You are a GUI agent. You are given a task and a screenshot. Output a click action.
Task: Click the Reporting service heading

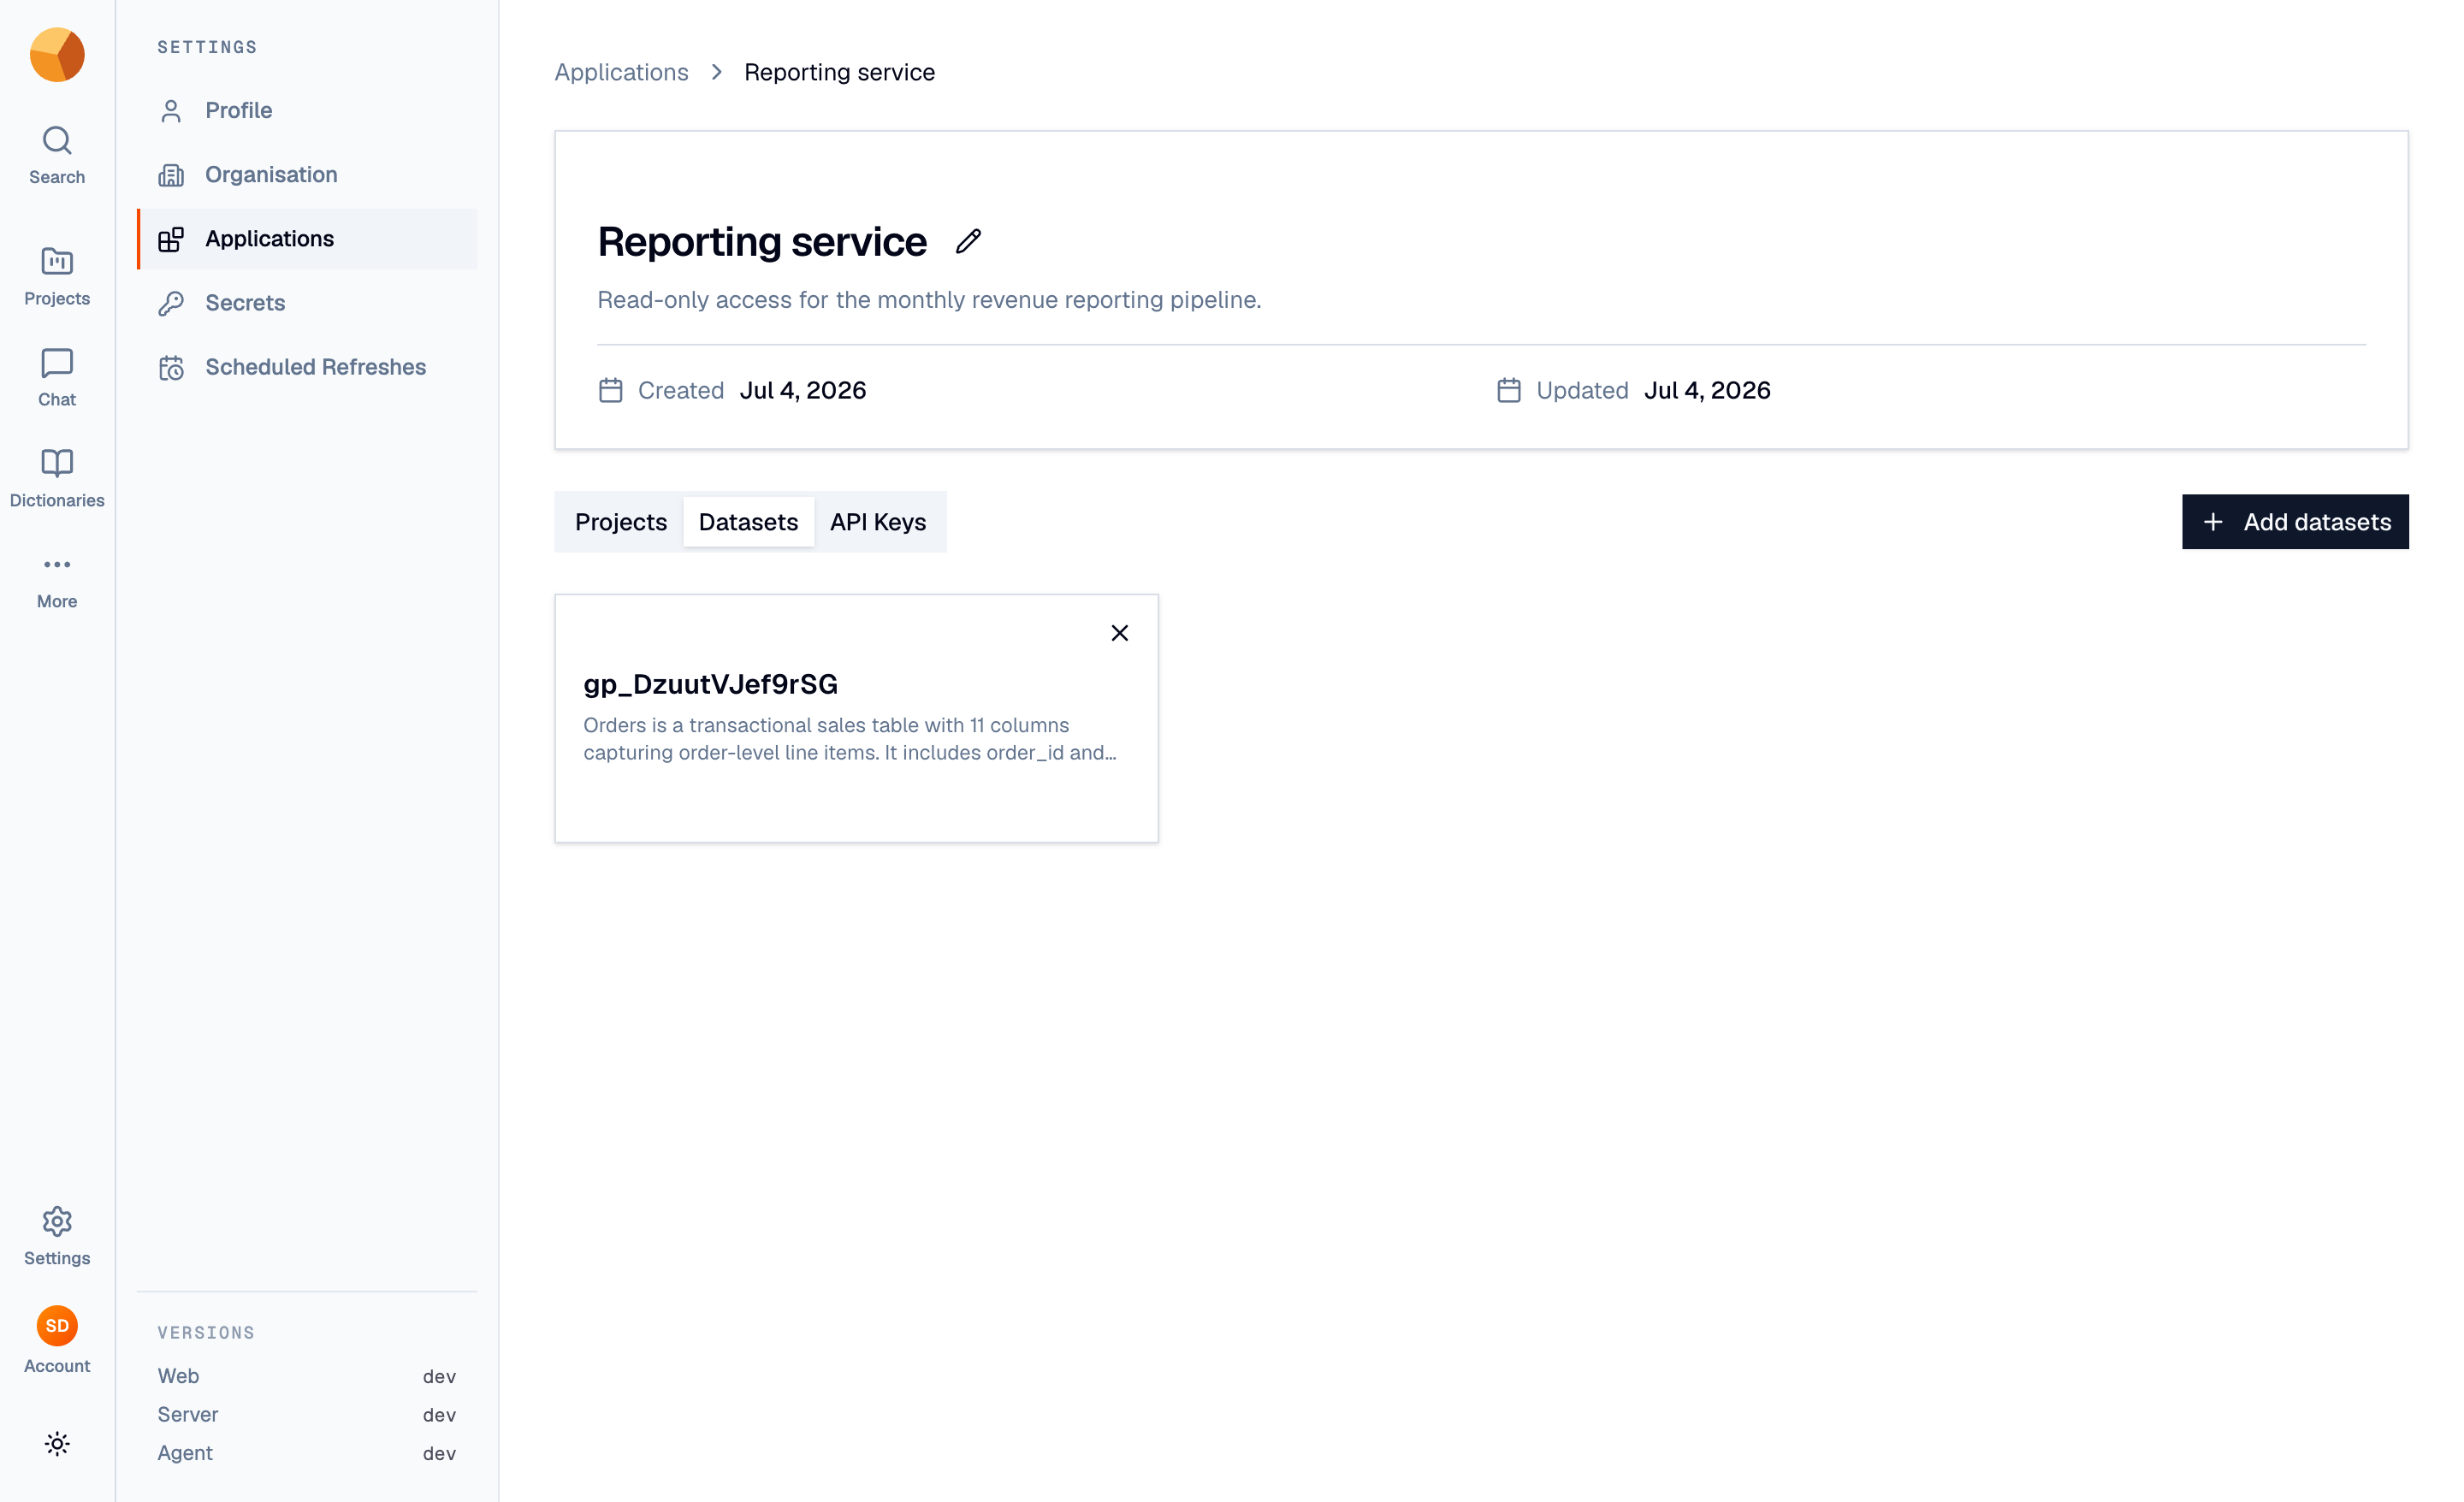(x=762, y=241)
